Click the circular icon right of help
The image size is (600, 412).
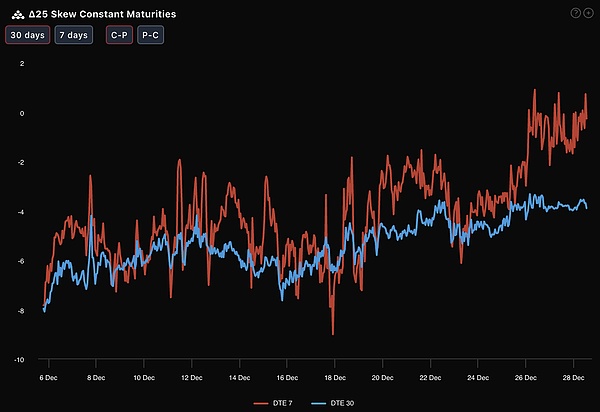[x=588, y=13]
